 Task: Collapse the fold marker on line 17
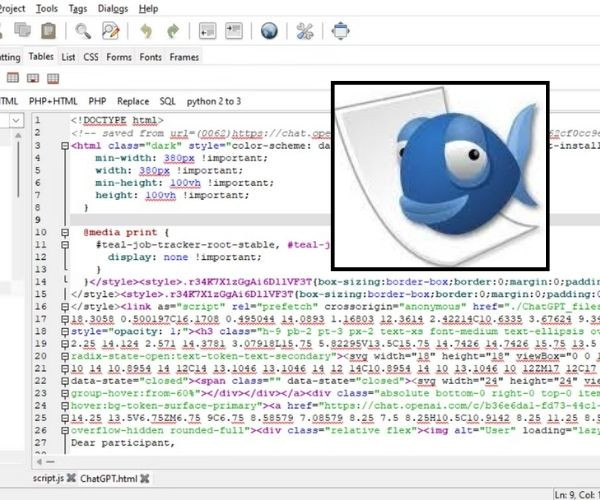click(65, 319)
